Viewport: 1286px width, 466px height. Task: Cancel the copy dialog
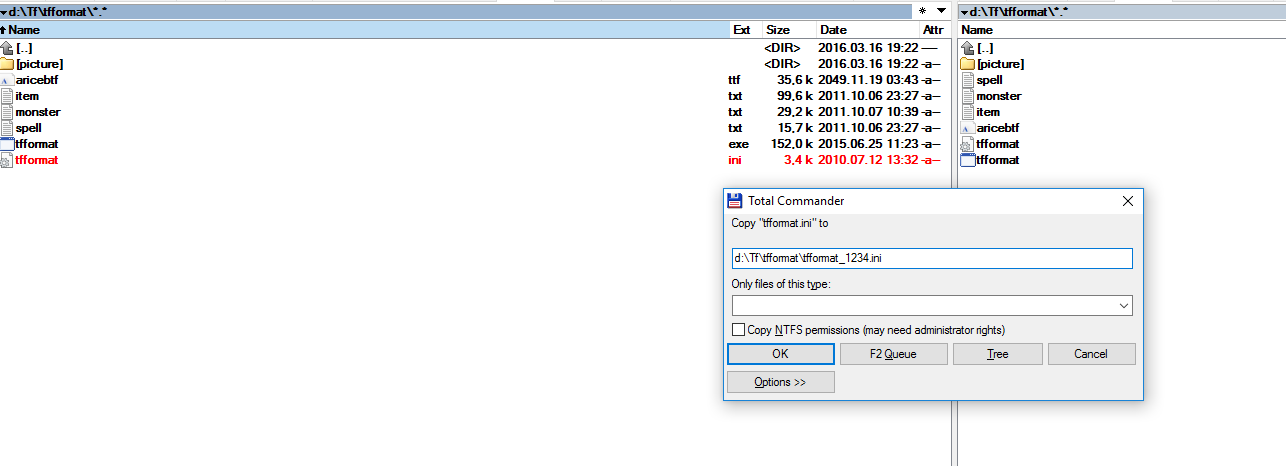(1090, 354)
